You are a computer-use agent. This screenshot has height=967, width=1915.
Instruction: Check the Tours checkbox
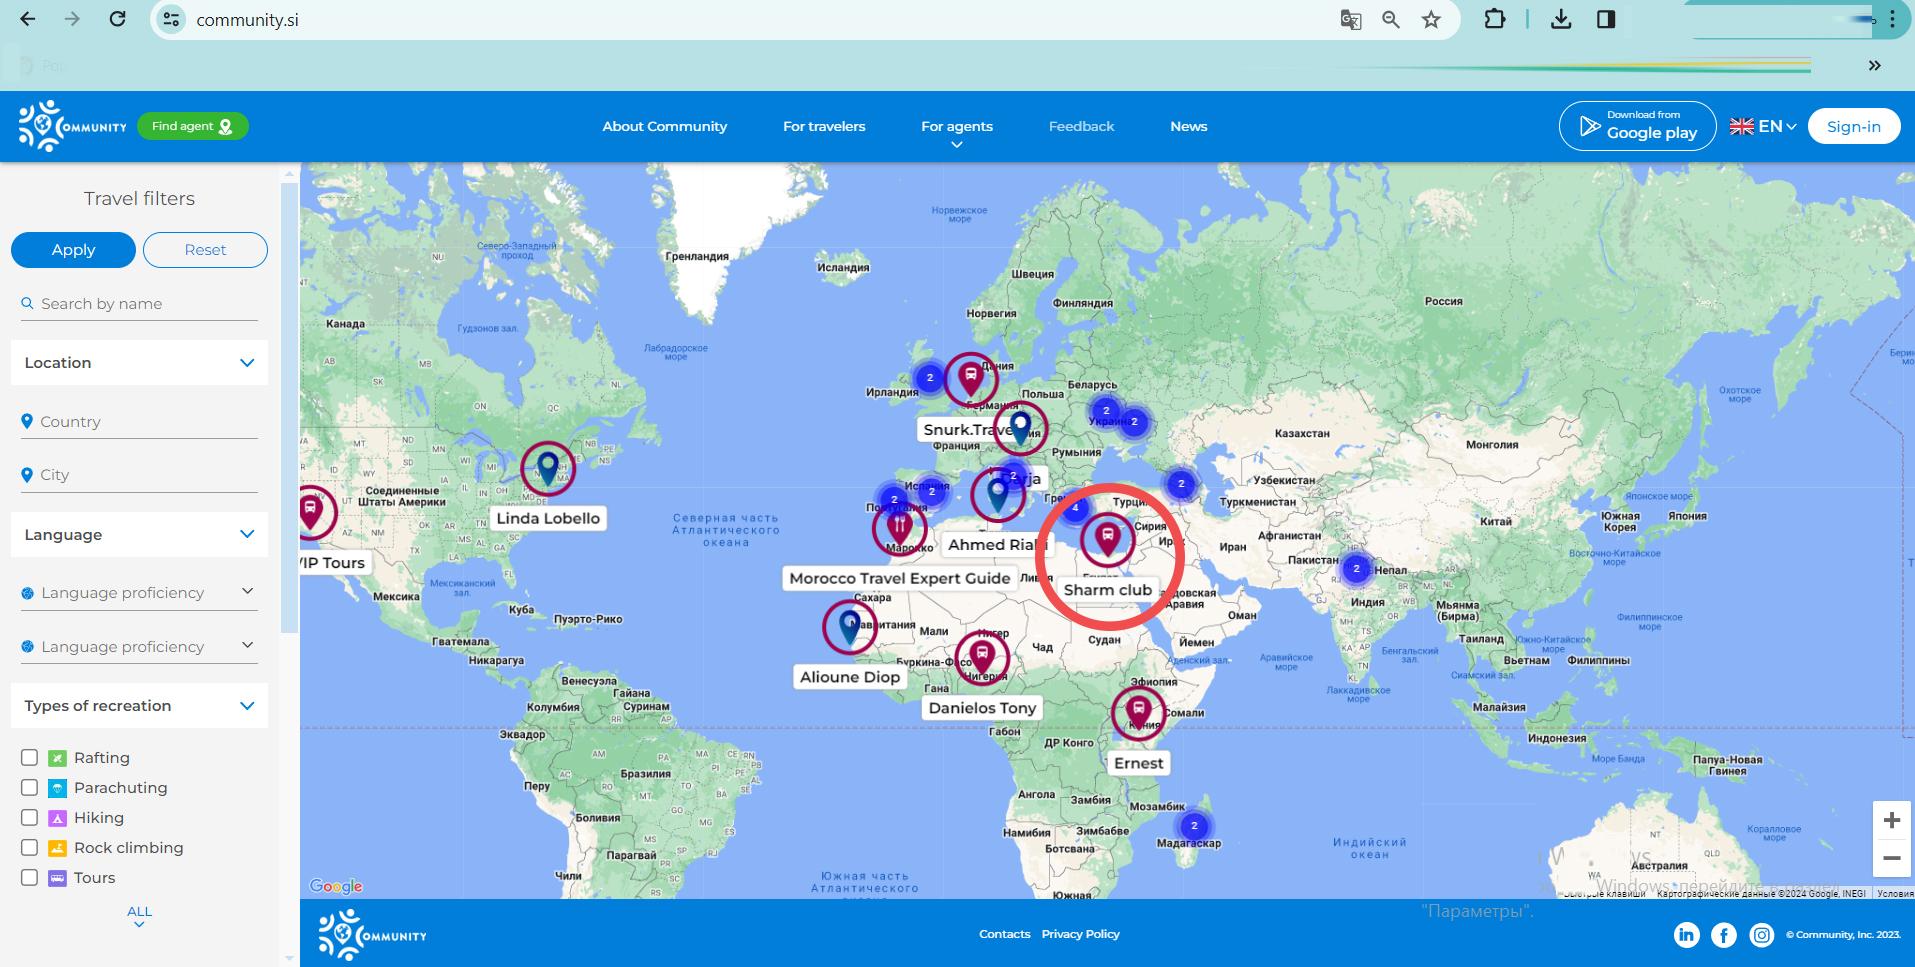[30, 877]
